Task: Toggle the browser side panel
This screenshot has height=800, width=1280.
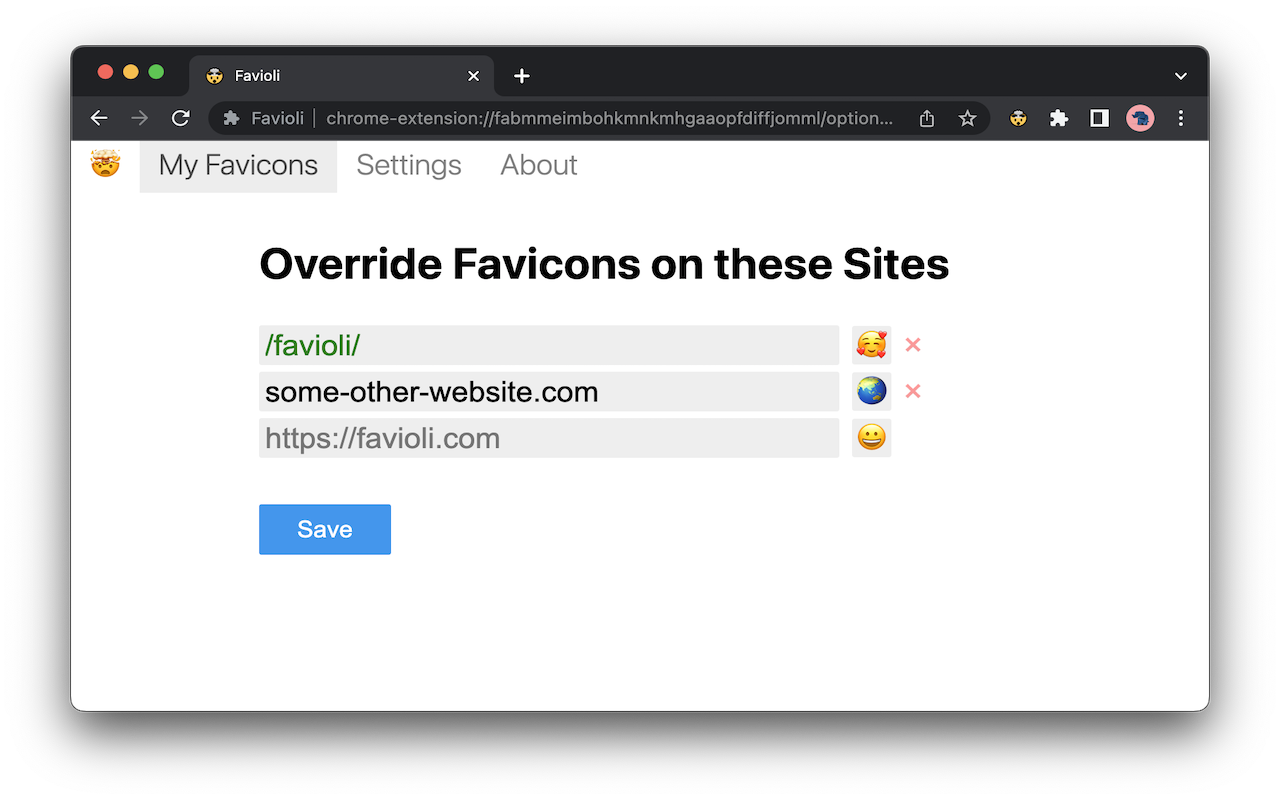Action: (1099, 118)
